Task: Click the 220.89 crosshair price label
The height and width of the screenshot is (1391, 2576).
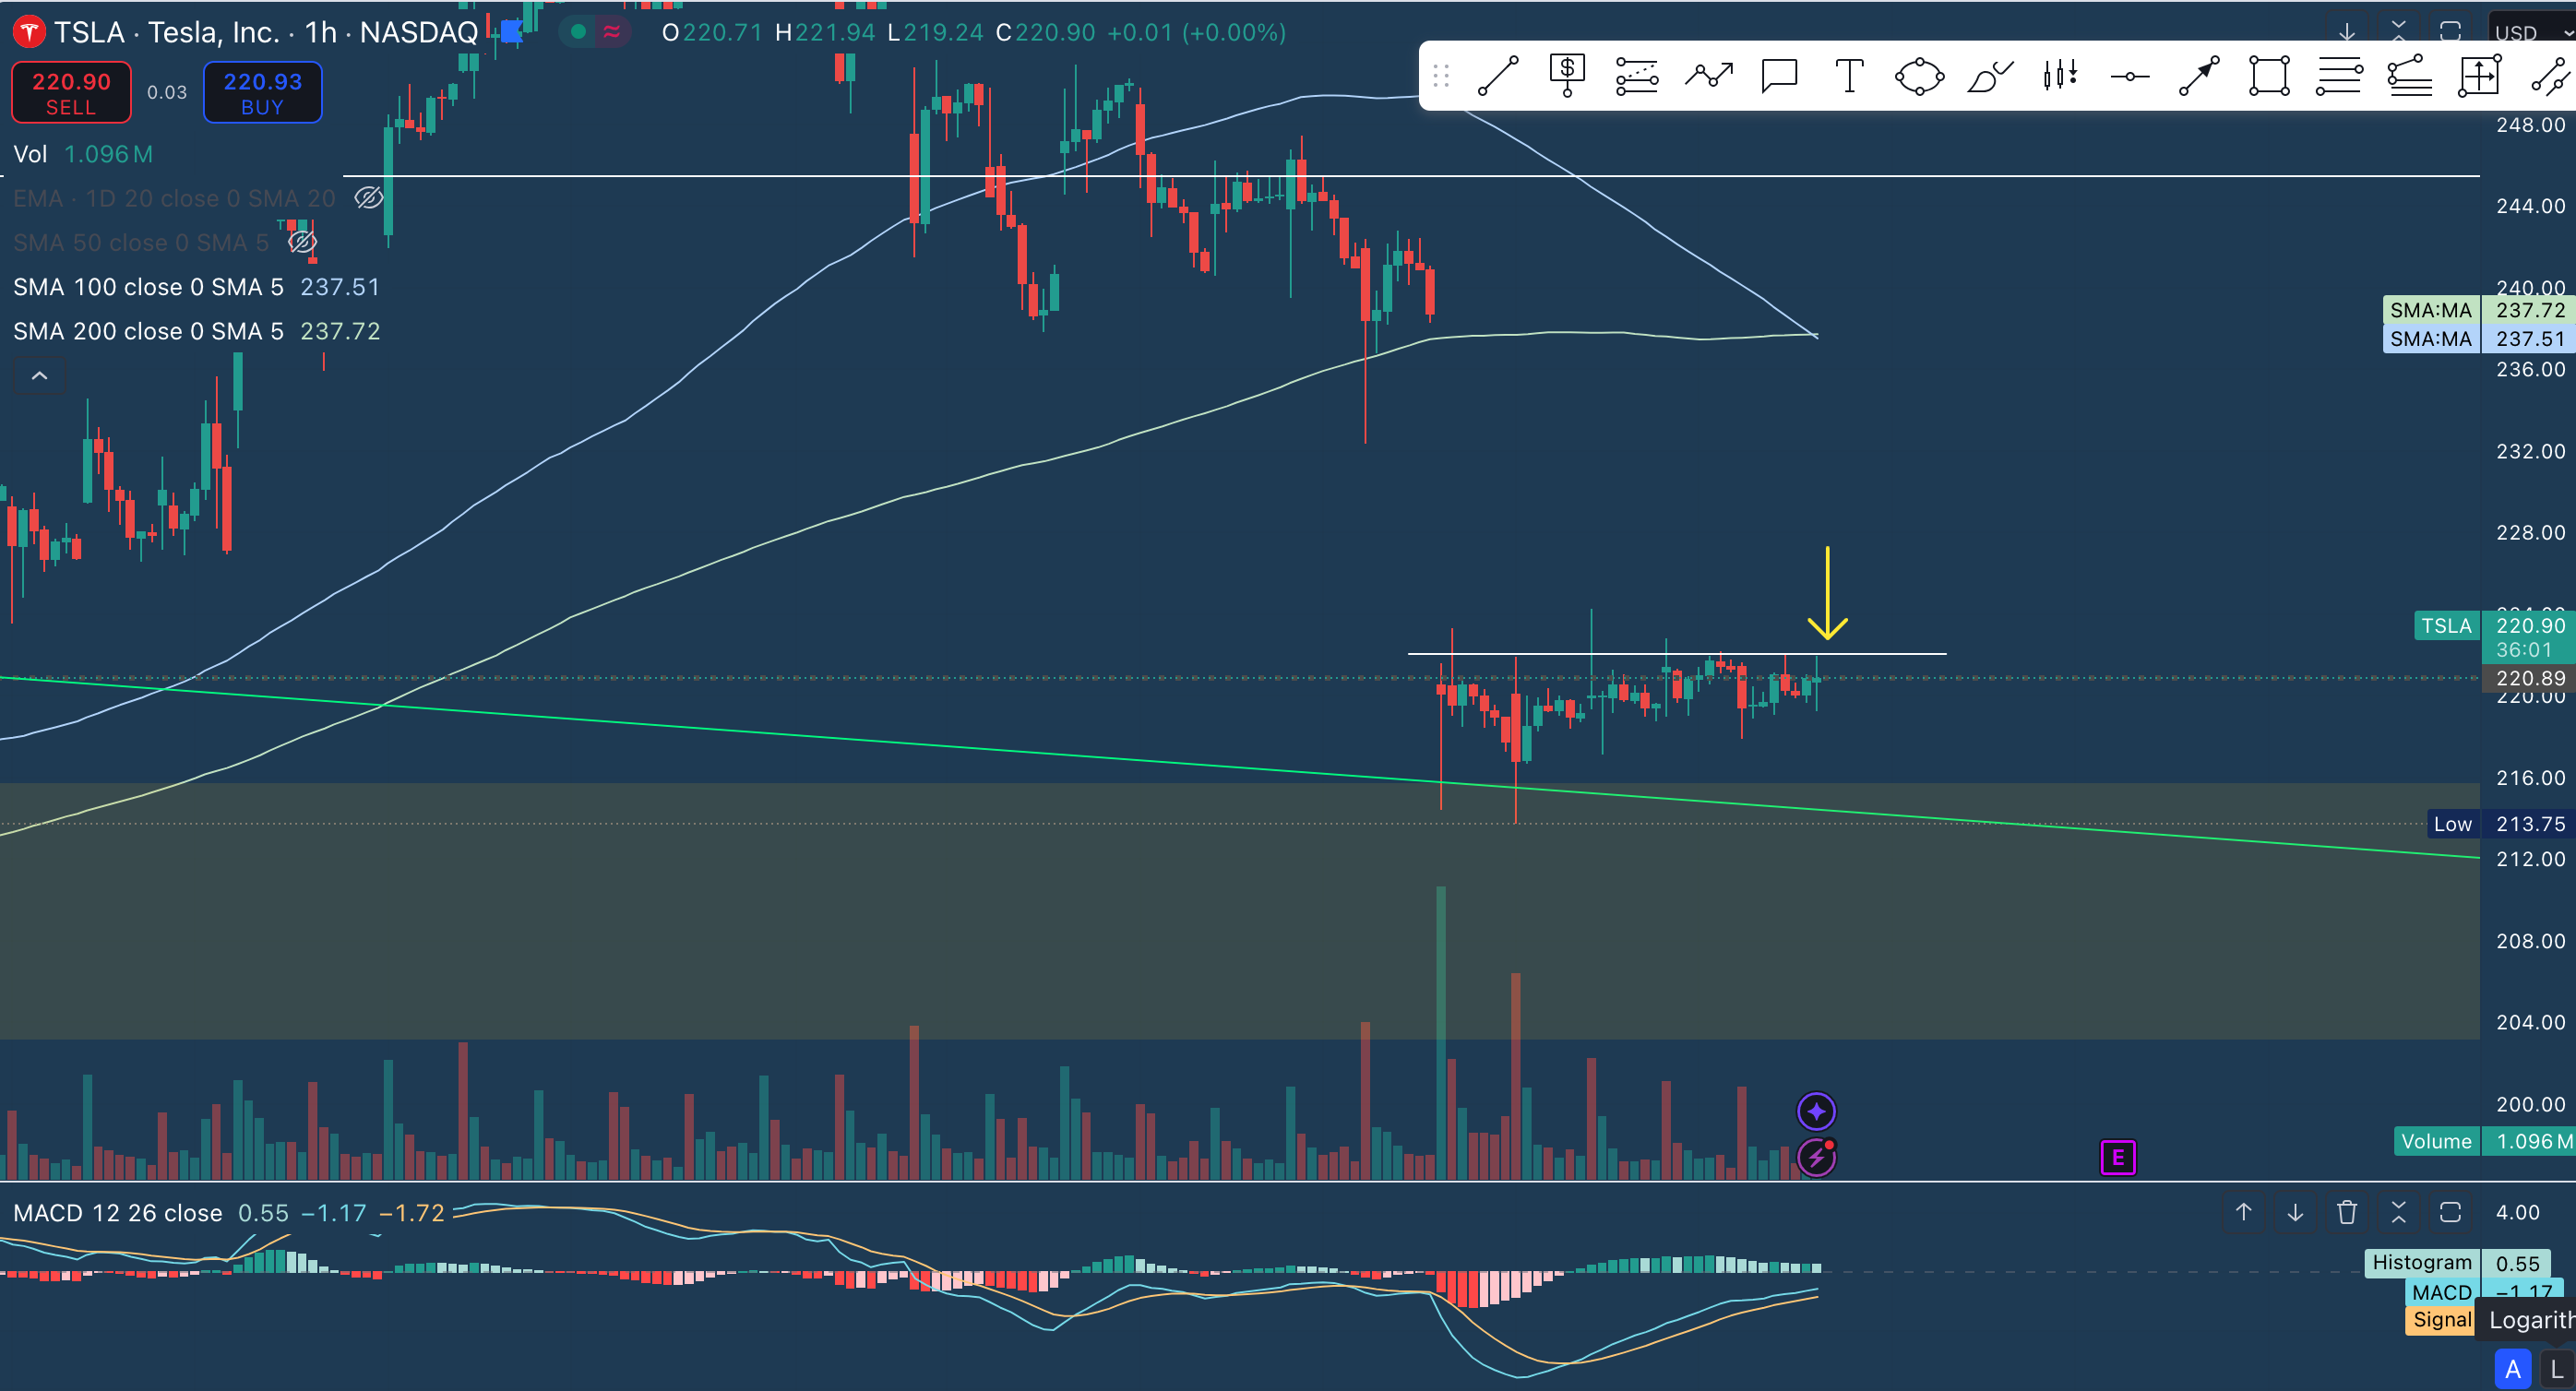Action: (2529, 678)
